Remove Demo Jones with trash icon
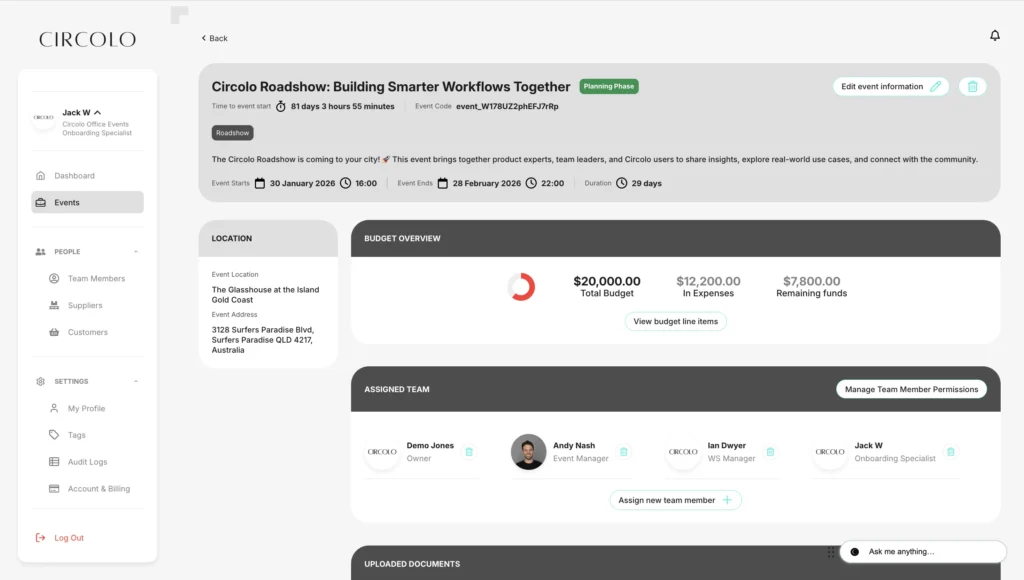The image size is (1024, 580). [469, 452]
